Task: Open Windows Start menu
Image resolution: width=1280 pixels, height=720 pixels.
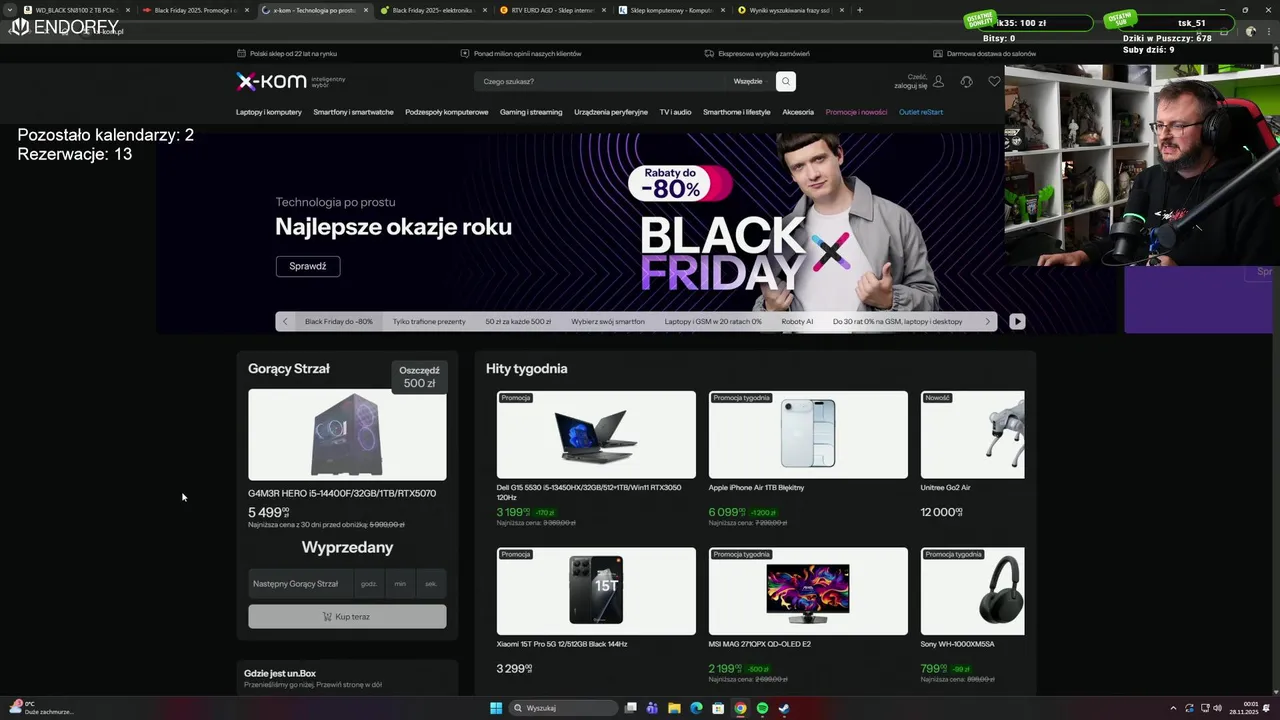Action: (496, 708)
